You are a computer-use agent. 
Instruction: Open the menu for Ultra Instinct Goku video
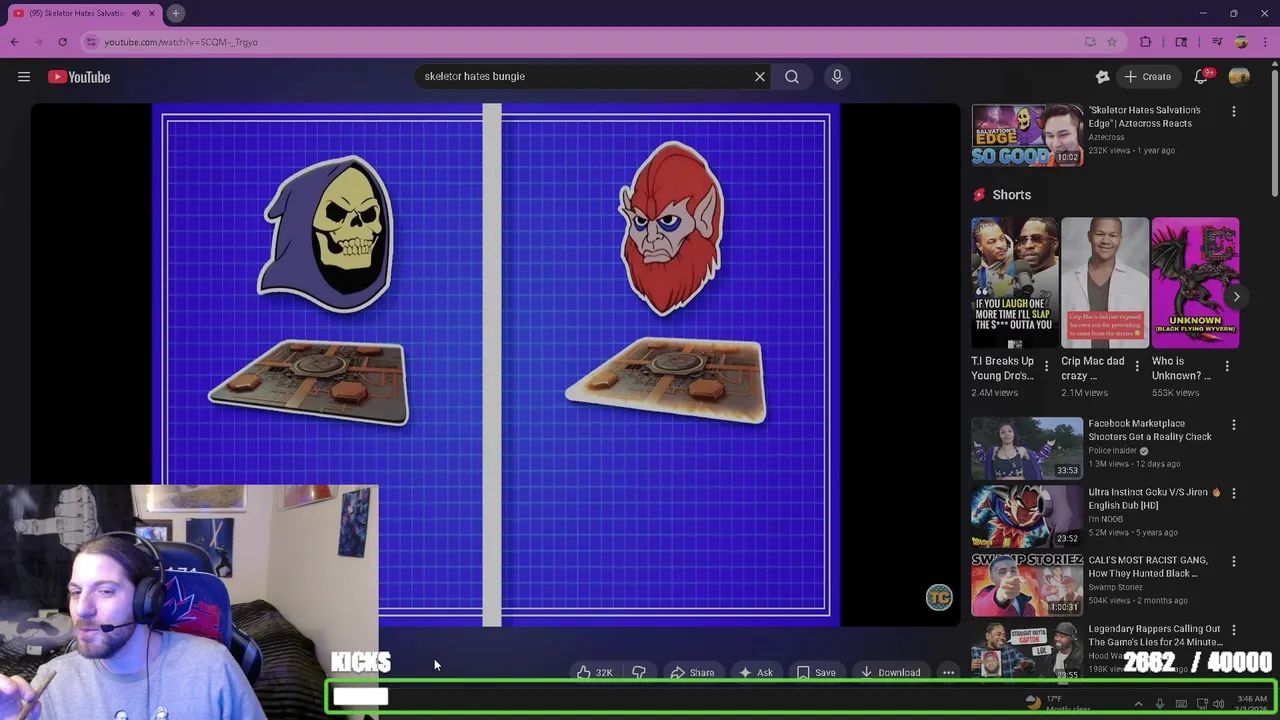click(x=1233, y=493)
